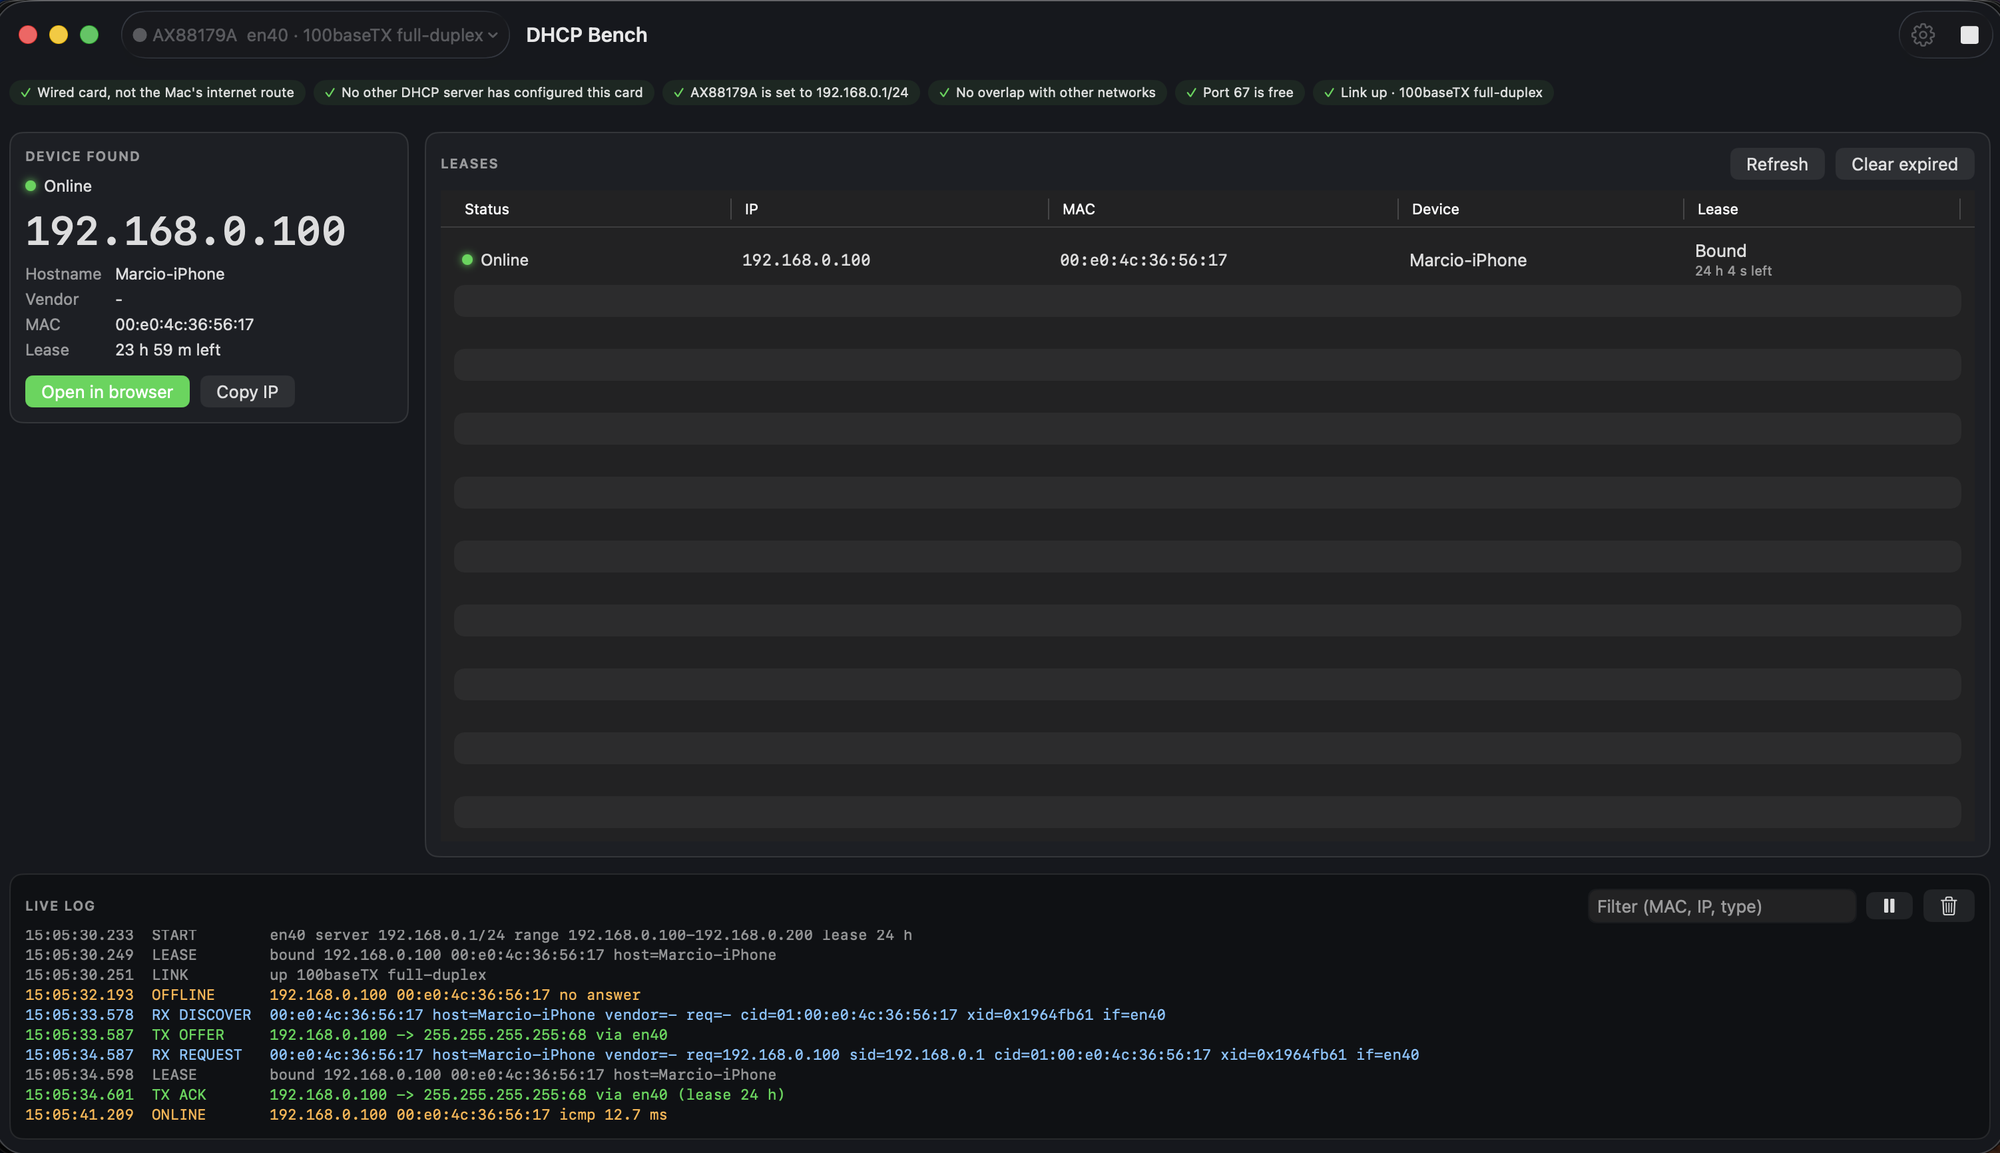Click the MAC value in the Device Found panel
Image resolution: width=2000 pixels, height=1153 pixels.
pos(184,325)
